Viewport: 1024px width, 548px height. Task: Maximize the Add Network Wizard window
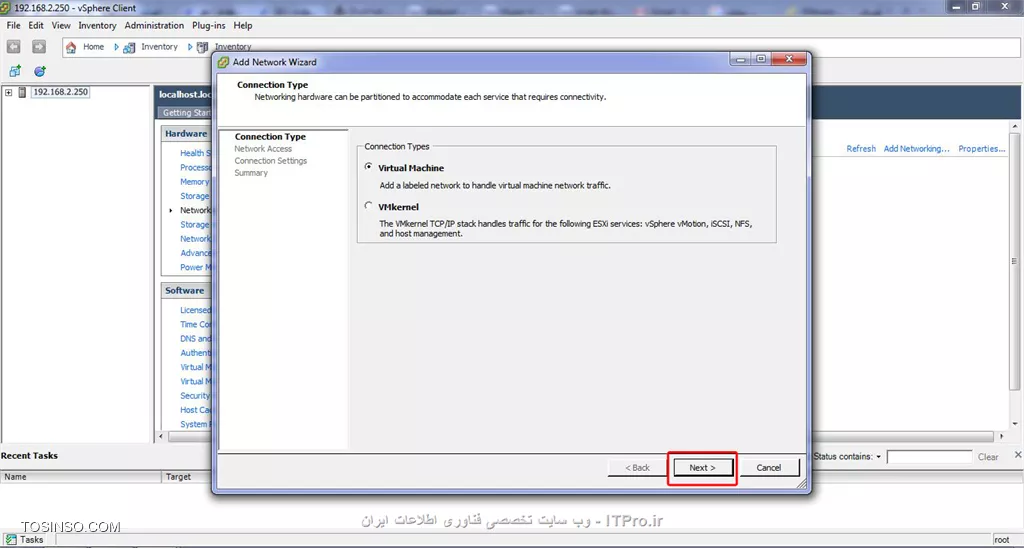pyautogui.click(x=761, y=59)
